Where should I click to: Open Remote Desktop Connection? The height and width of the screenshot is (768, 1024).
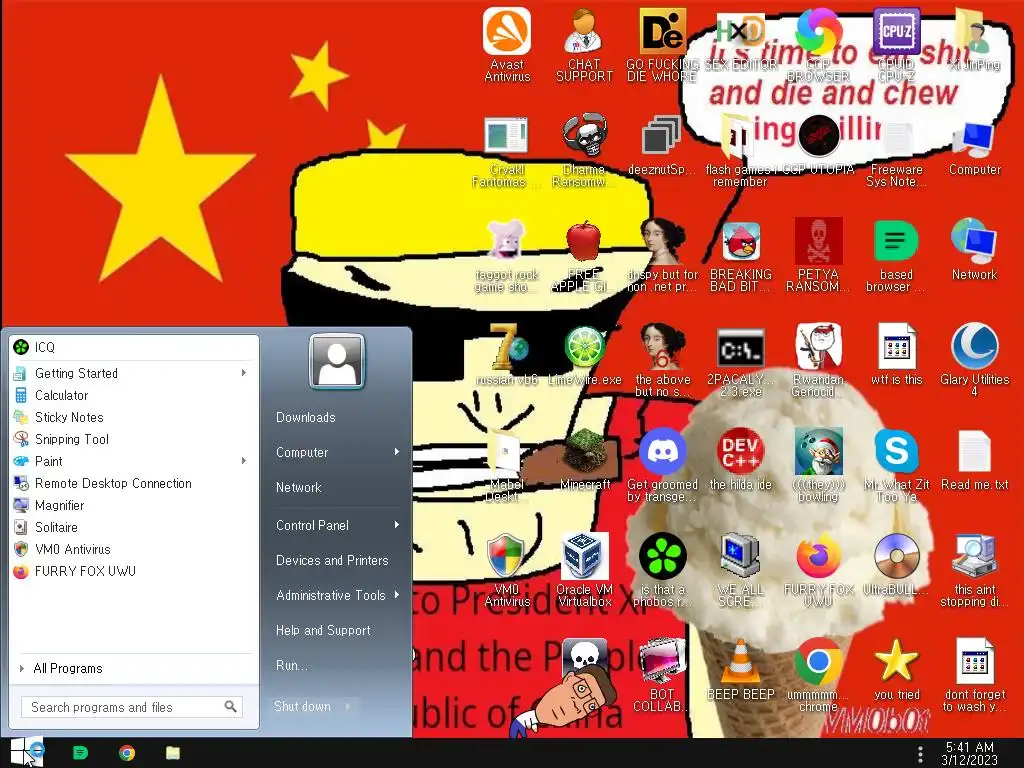tap(134, 483)
